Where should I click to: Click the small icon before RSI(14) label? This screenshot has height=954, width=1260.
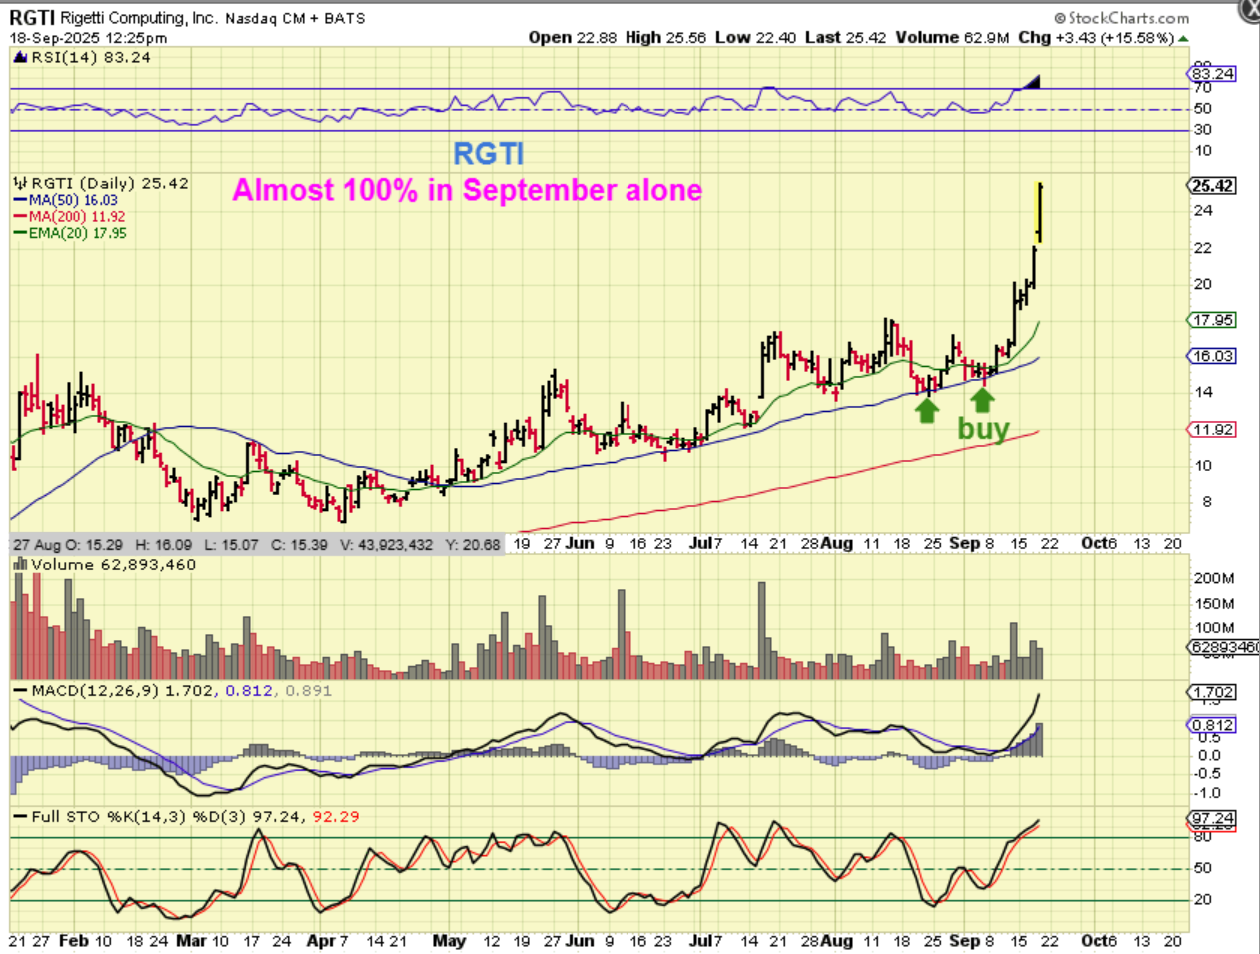point(20,57)
